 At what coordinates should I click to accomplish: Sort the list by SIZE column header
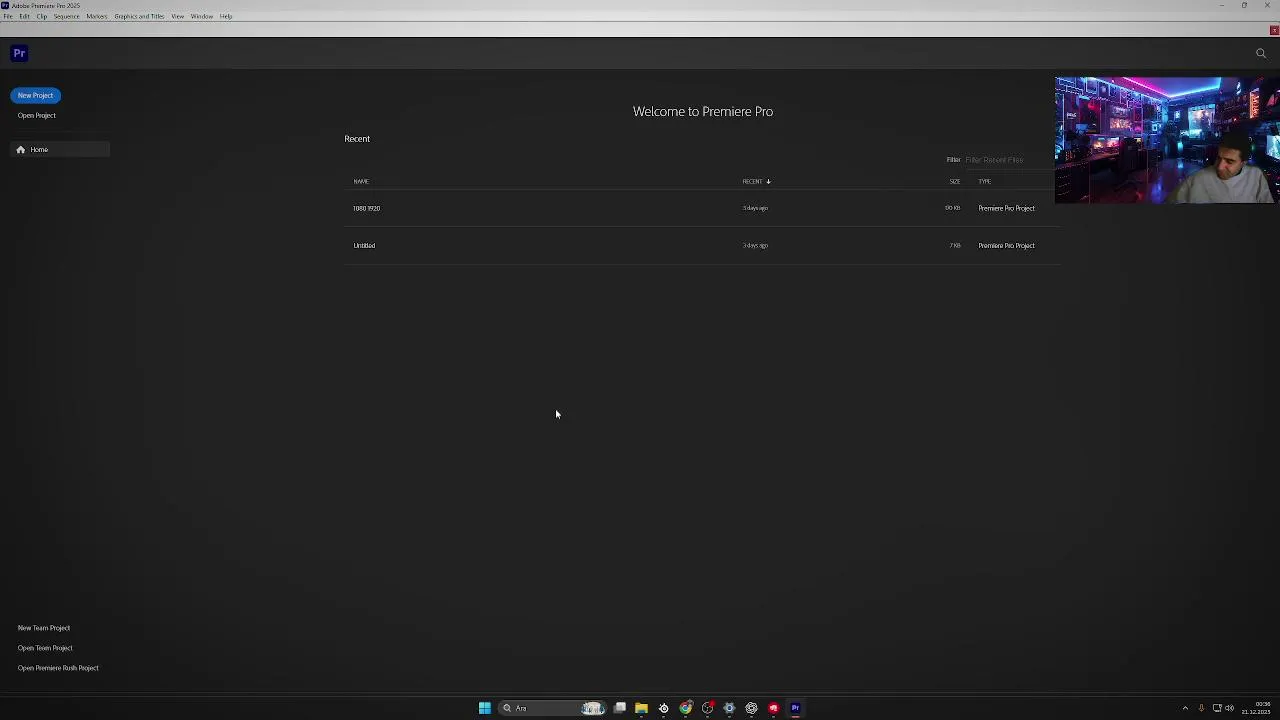coord(955,181)
